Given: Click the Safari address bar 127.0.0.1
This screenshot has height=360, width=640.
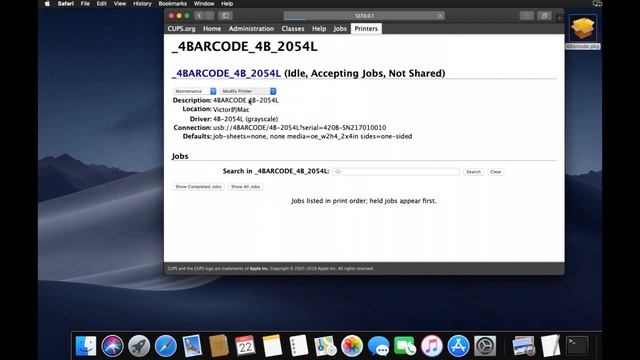Looking at the screenshot, I should pyautogui.click(x=364, y=16).
